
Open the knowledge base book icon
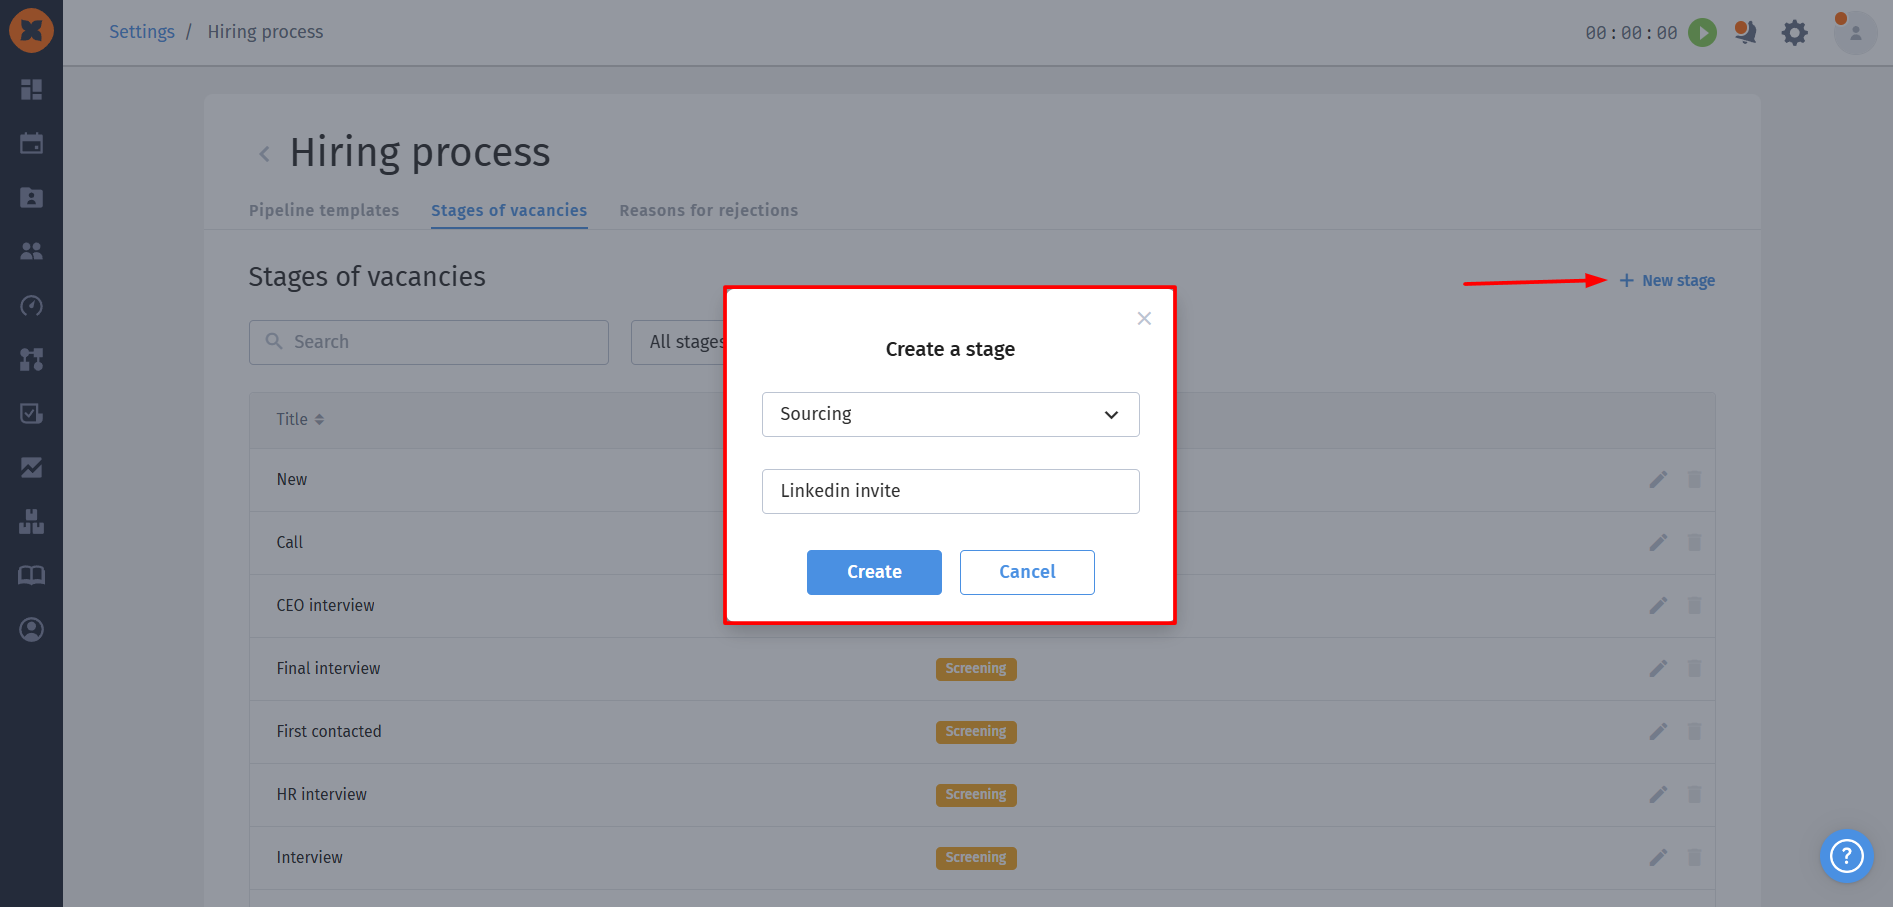(x=31, y=575)
